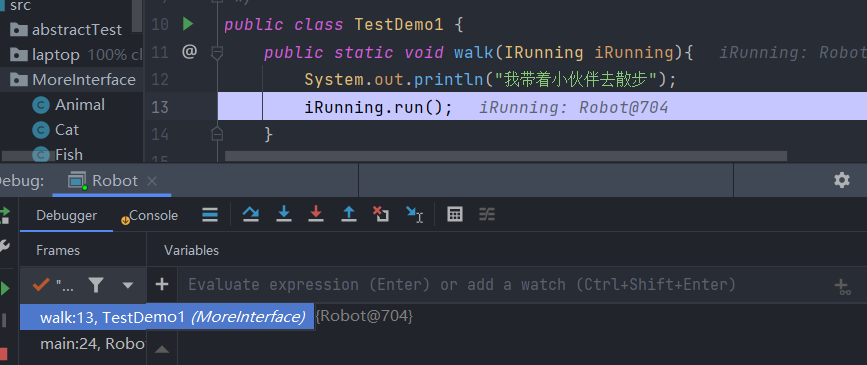Image resolution: width=867 pixels, height=365 pixels.
Task: Click the Force Step Into red arrow icon
Action: click(316, 214)
